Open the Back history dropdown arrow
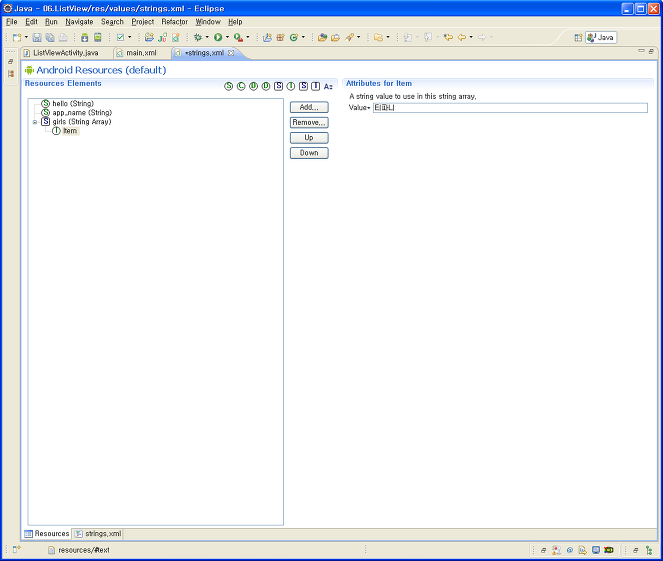The width and height of the screenshot is (663, 561). (471, 37)
